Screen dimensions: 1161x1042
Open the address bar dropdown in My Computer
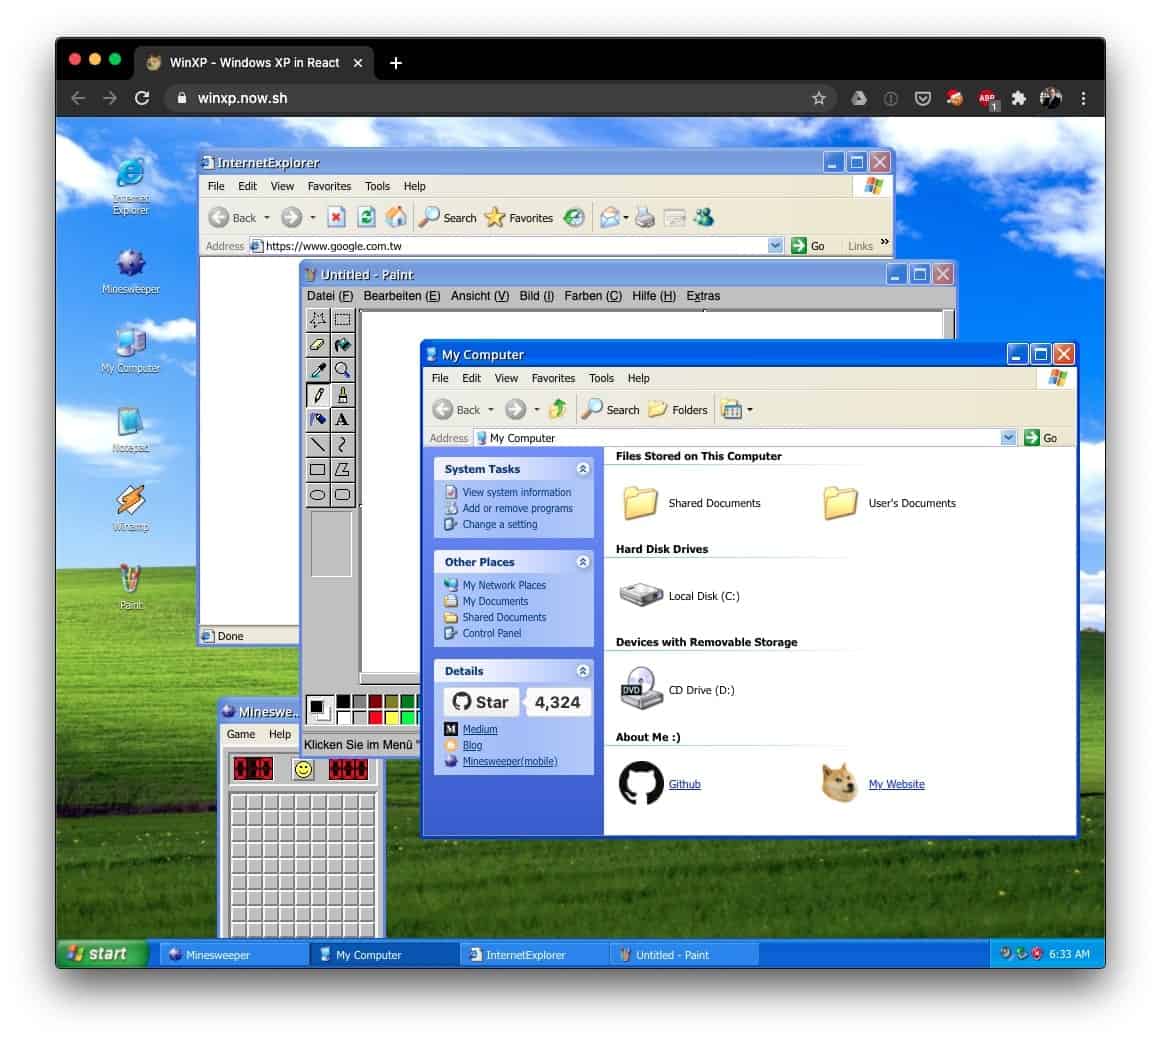coord(1008,437)
